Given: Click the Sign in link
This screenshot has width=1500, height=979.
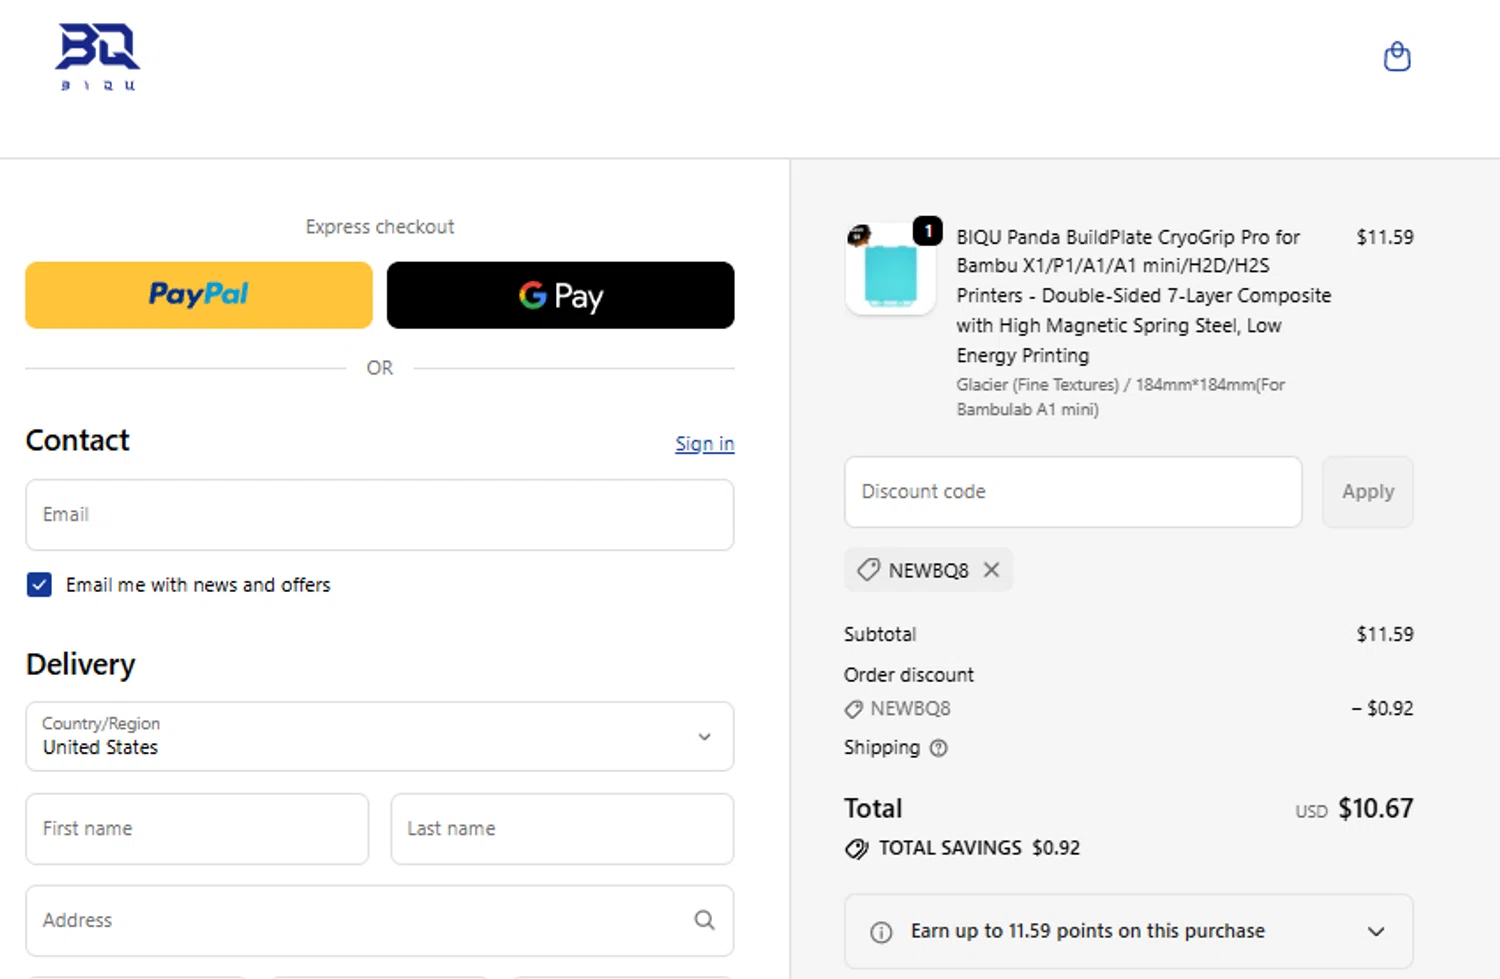Looking at the screenshot, I should (704, 443).
